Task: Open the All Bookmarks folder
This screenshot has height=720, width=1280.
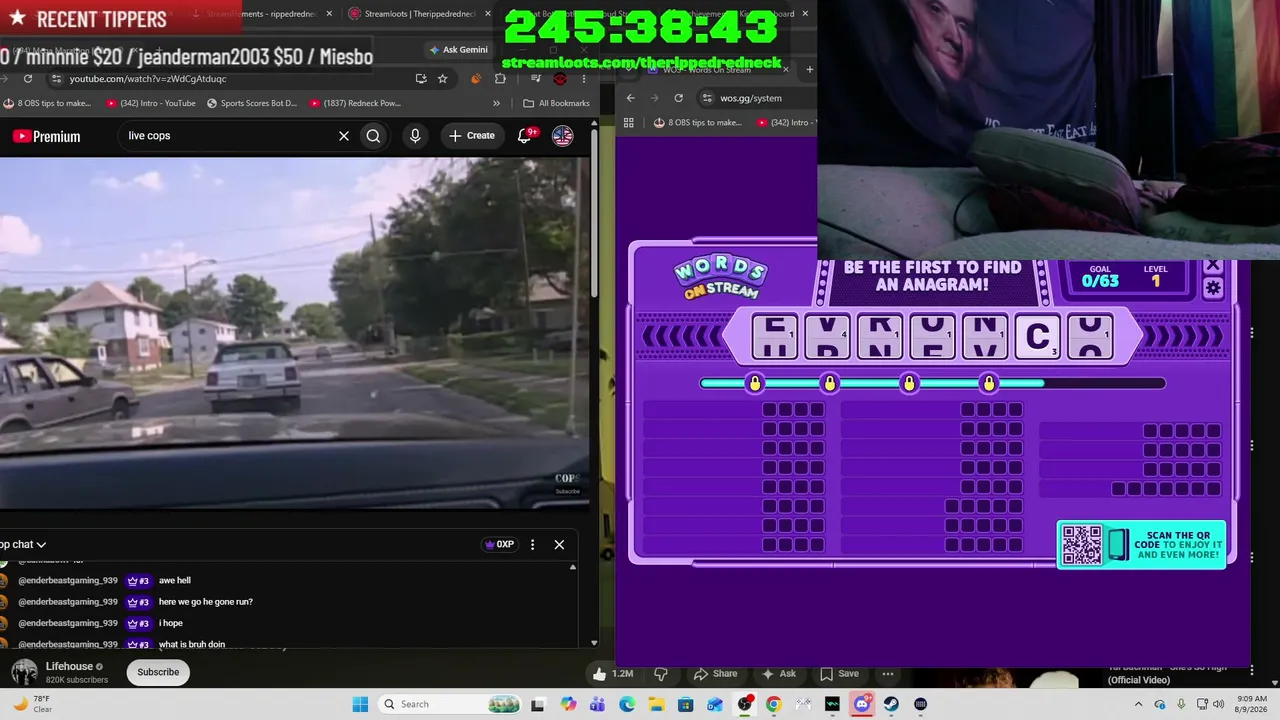Action: click(556, 103)
